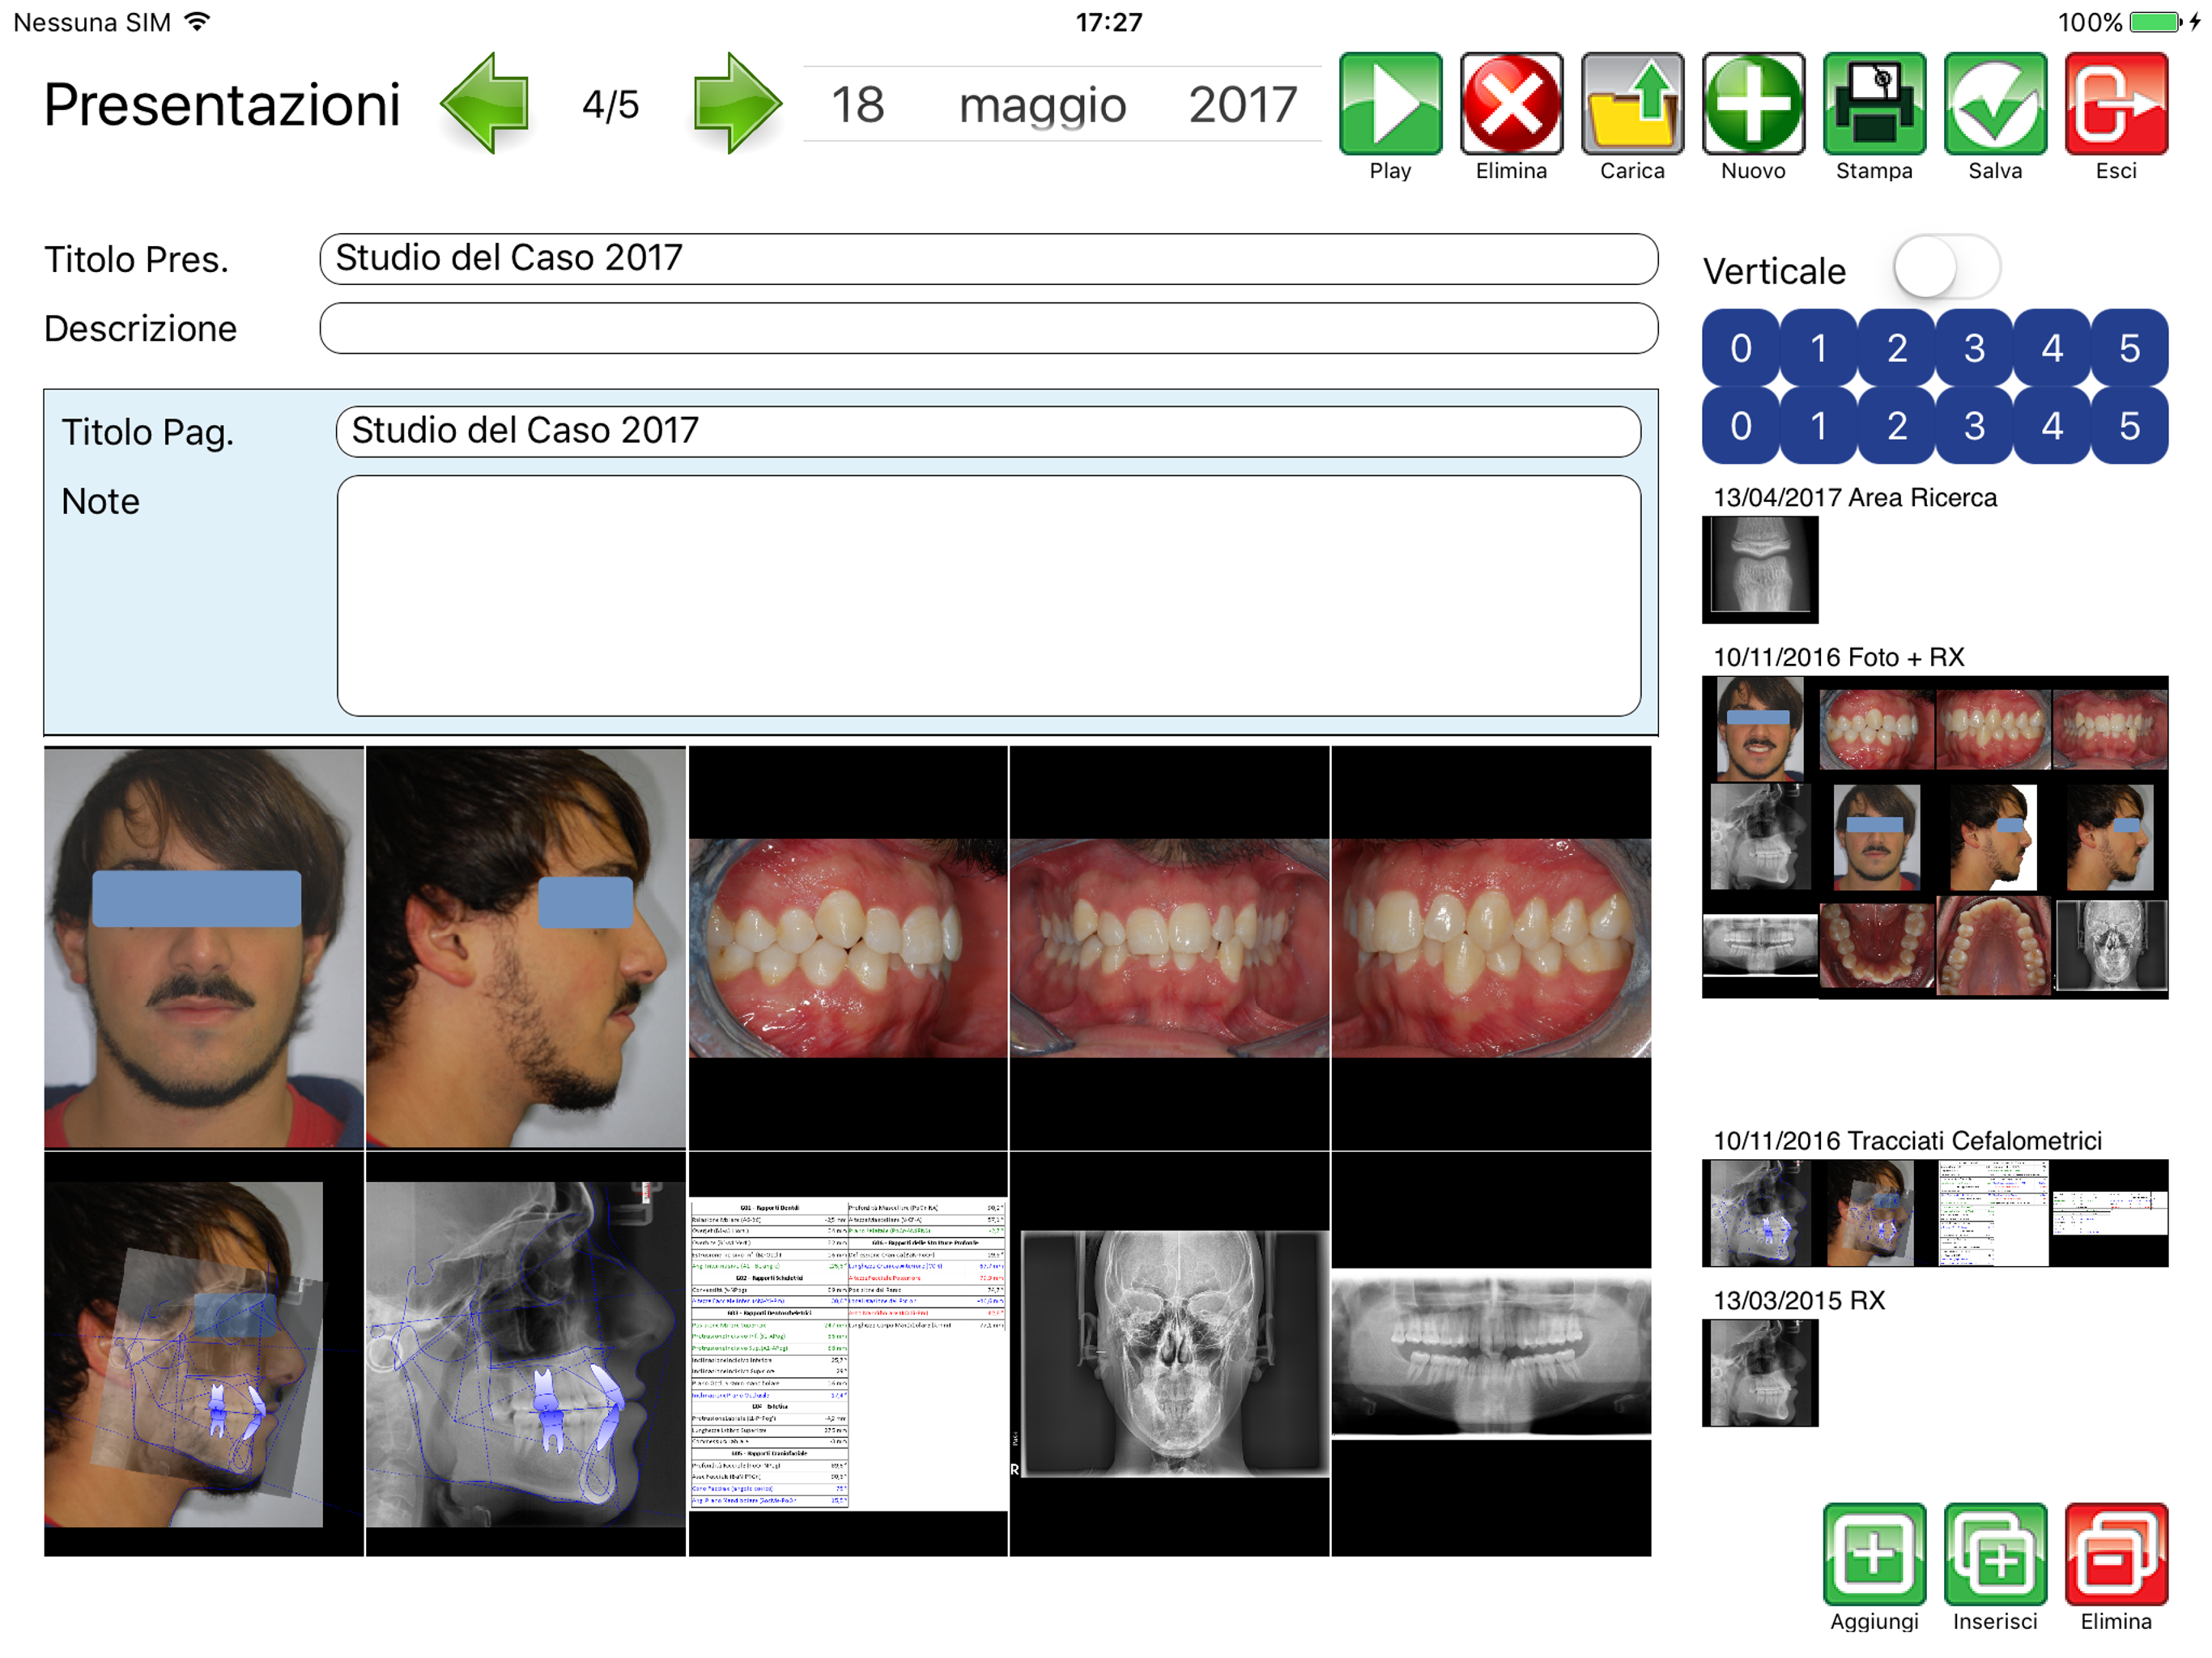This screenshot has height=1658, width=2212.
Task: Open the day picker showing 18
Action: coord(857,105)
